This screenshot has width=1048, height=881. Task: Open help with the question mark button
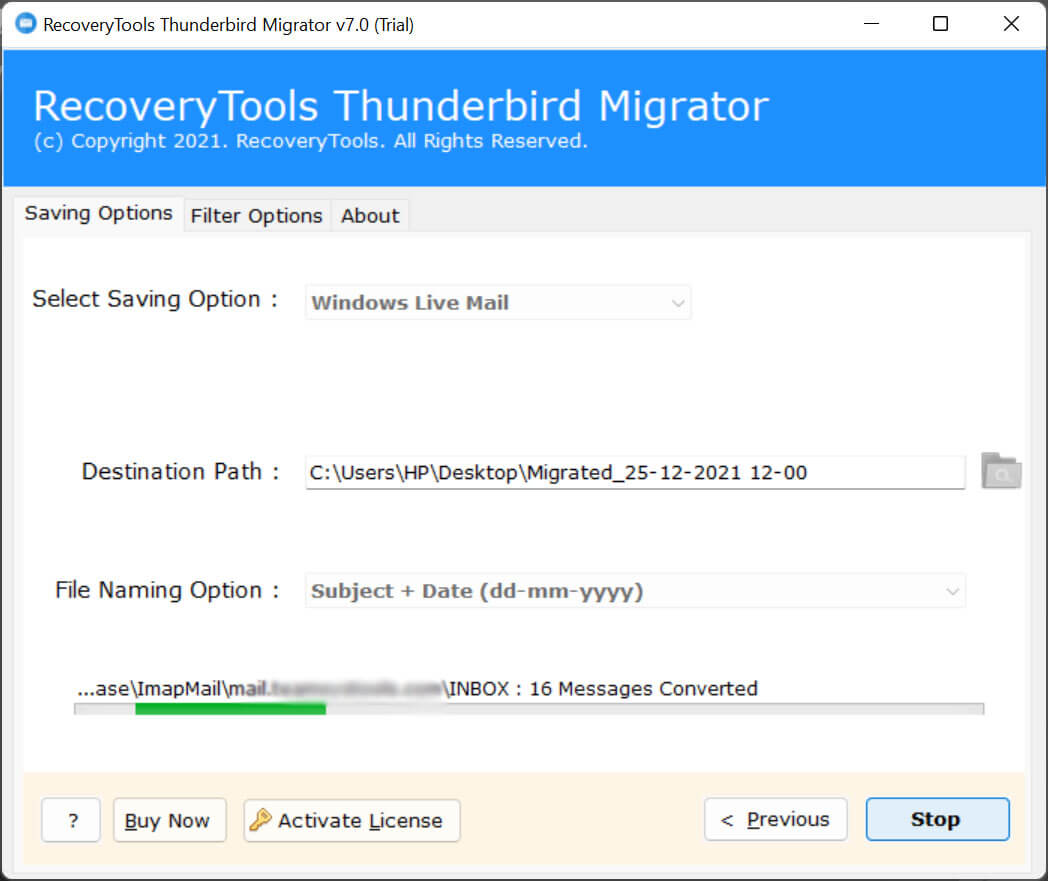pyautogui.click(x=71, y=820)
